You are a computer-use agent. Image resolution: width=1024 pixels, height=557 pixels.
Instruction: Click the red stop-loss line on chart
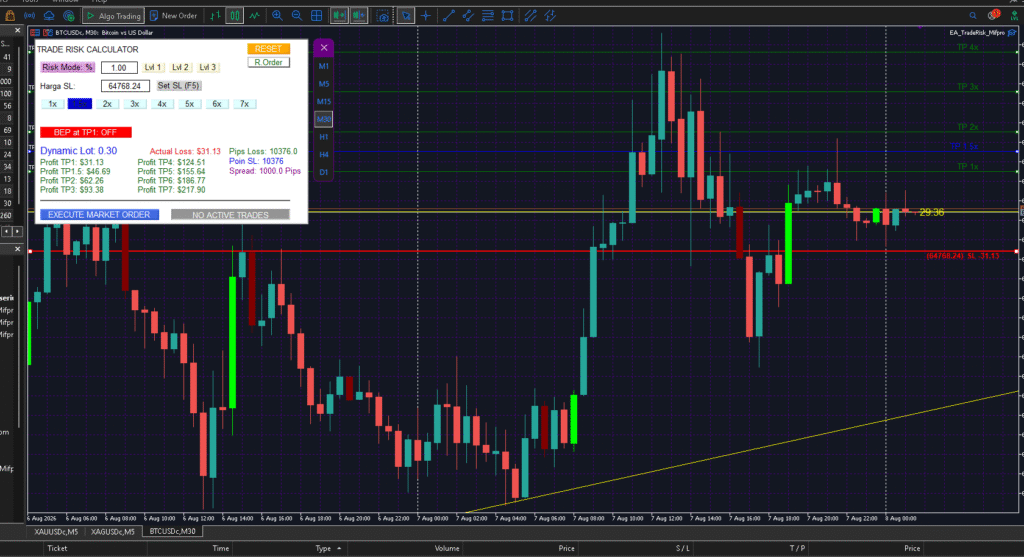point(522,251)
